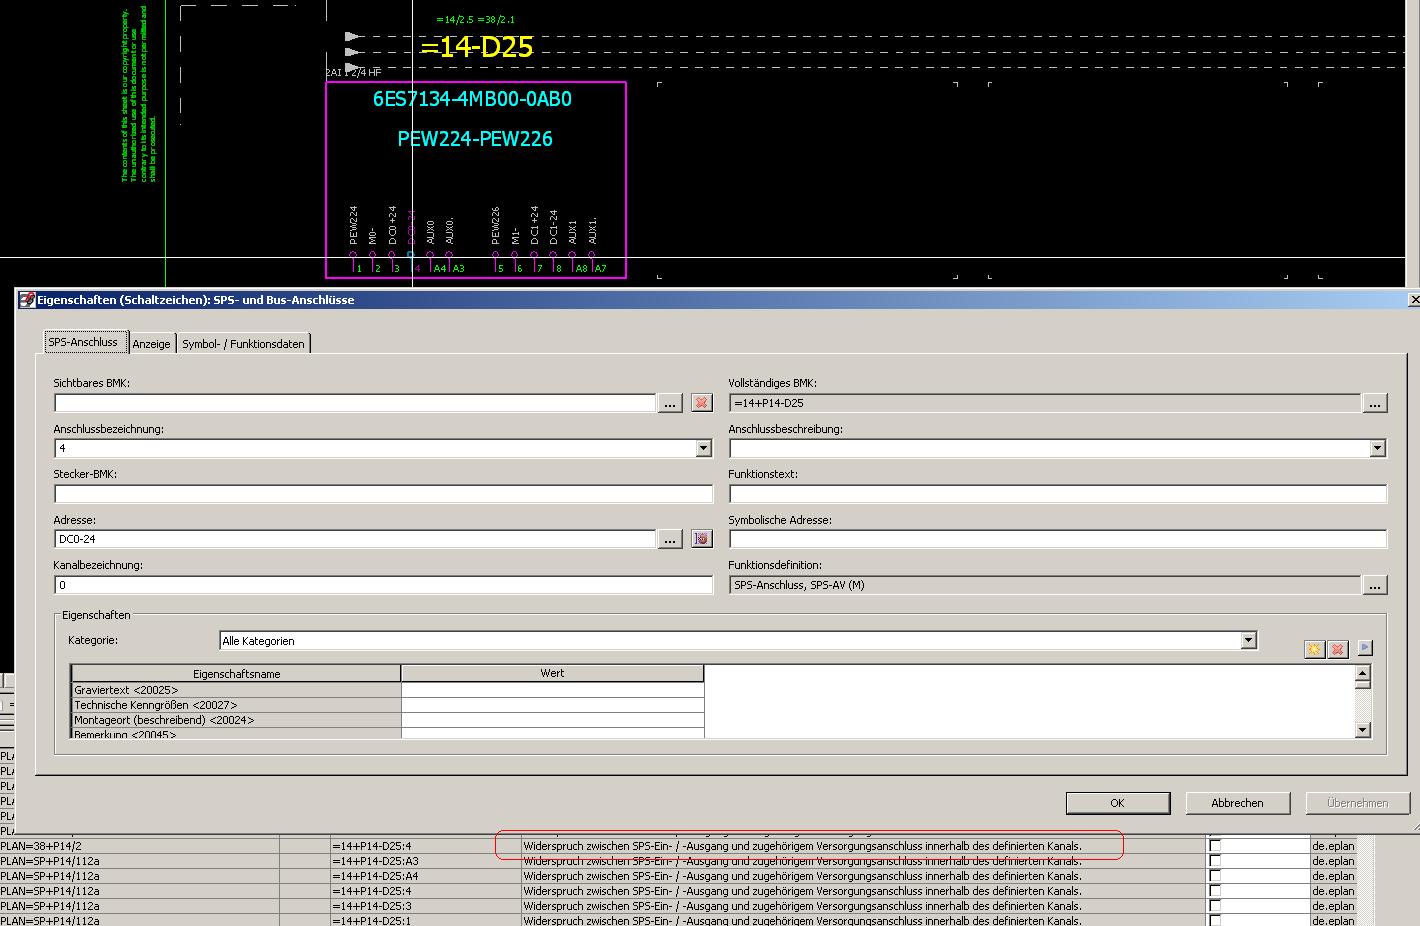Click browse button next to Sichtbares BMK
Image resolution: width=1420 pixels, height=926 pixels.
point(670,403)
